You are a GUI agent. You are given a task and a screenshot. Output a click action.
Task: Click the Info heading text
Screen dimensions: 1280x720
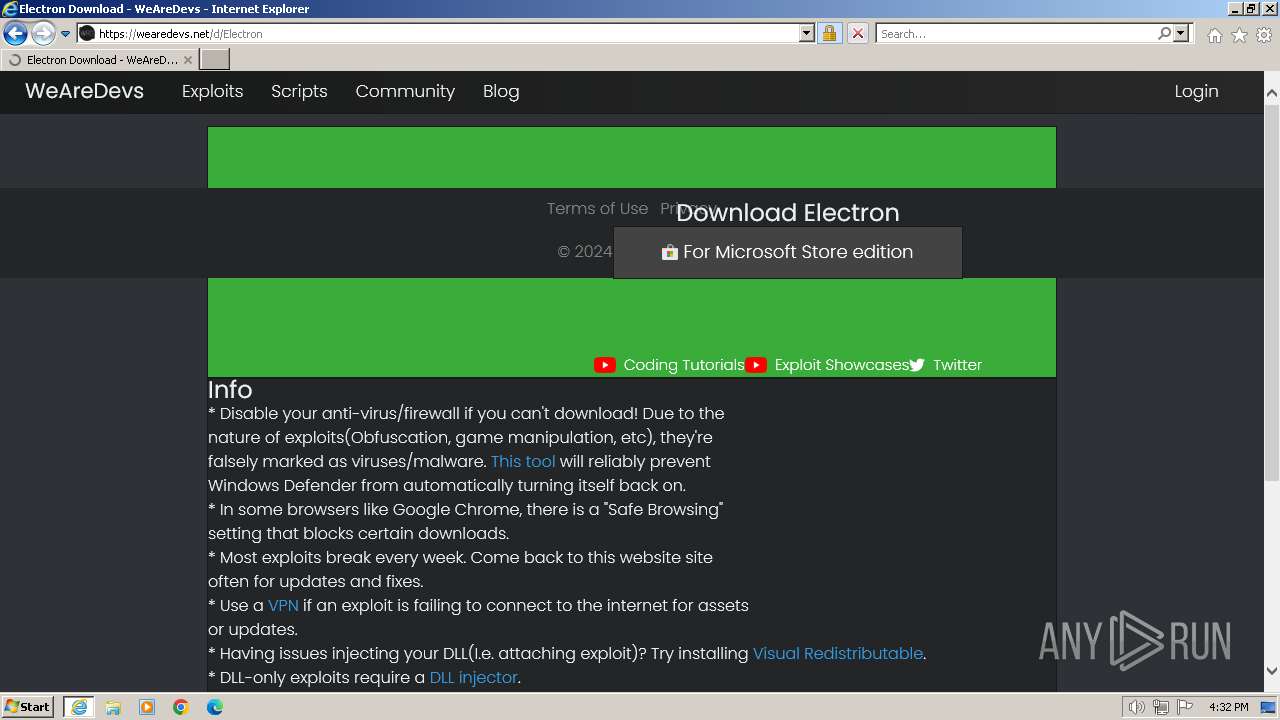click(x=230, y=389)
